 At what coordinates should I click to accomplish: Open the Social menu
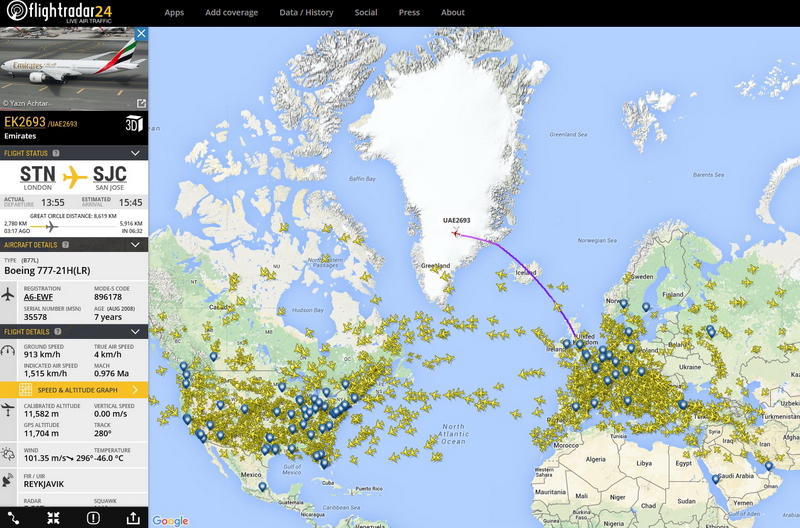366,12
